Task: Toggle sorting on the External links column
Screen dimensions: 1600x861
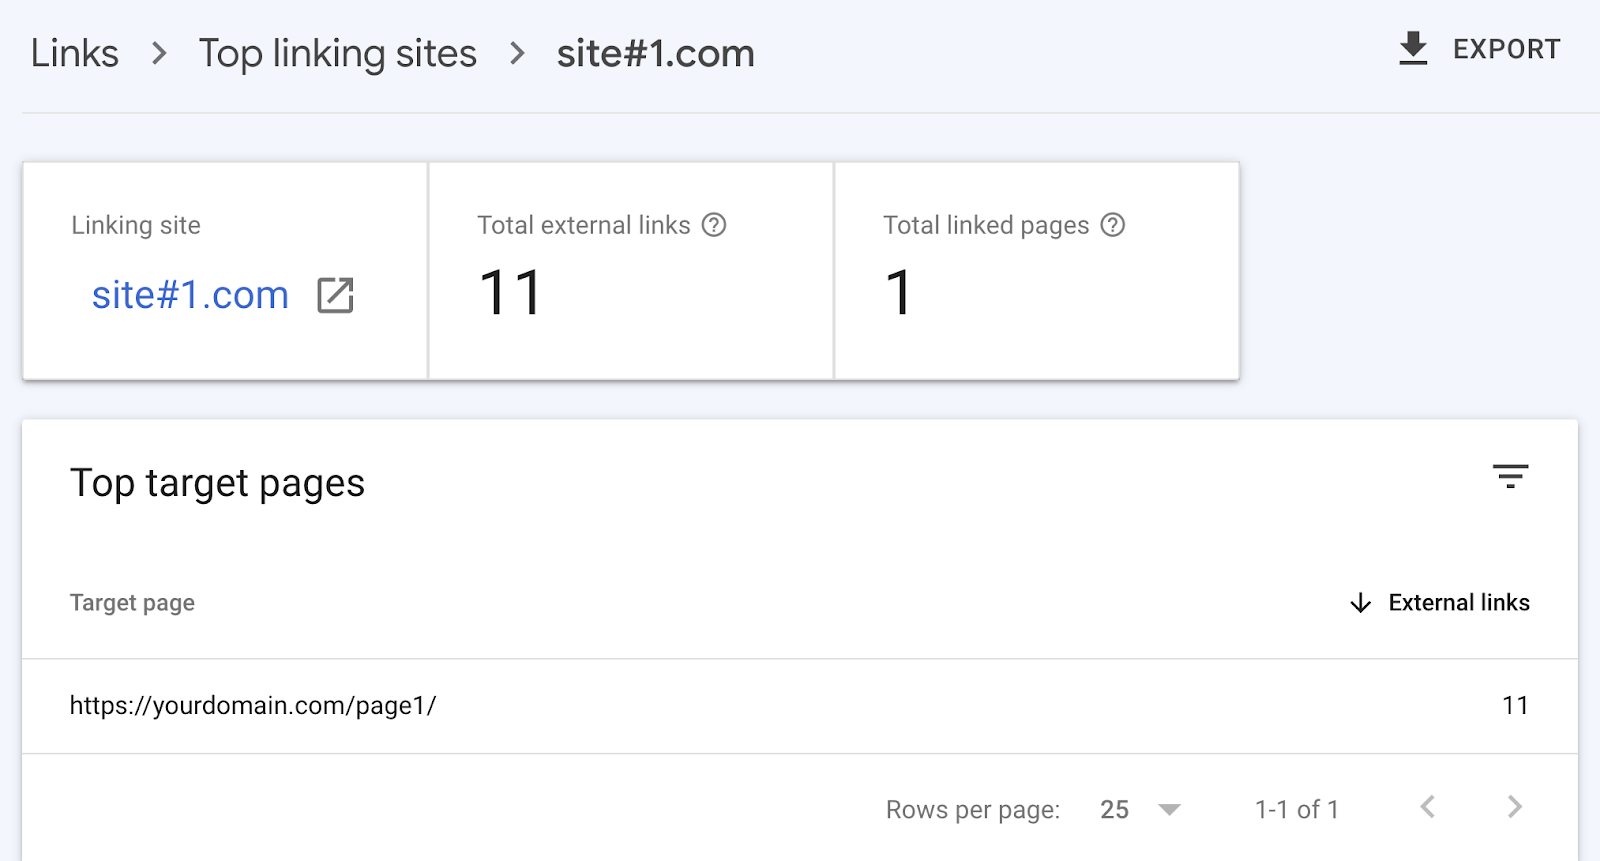Action: [x=1458, y=603]
